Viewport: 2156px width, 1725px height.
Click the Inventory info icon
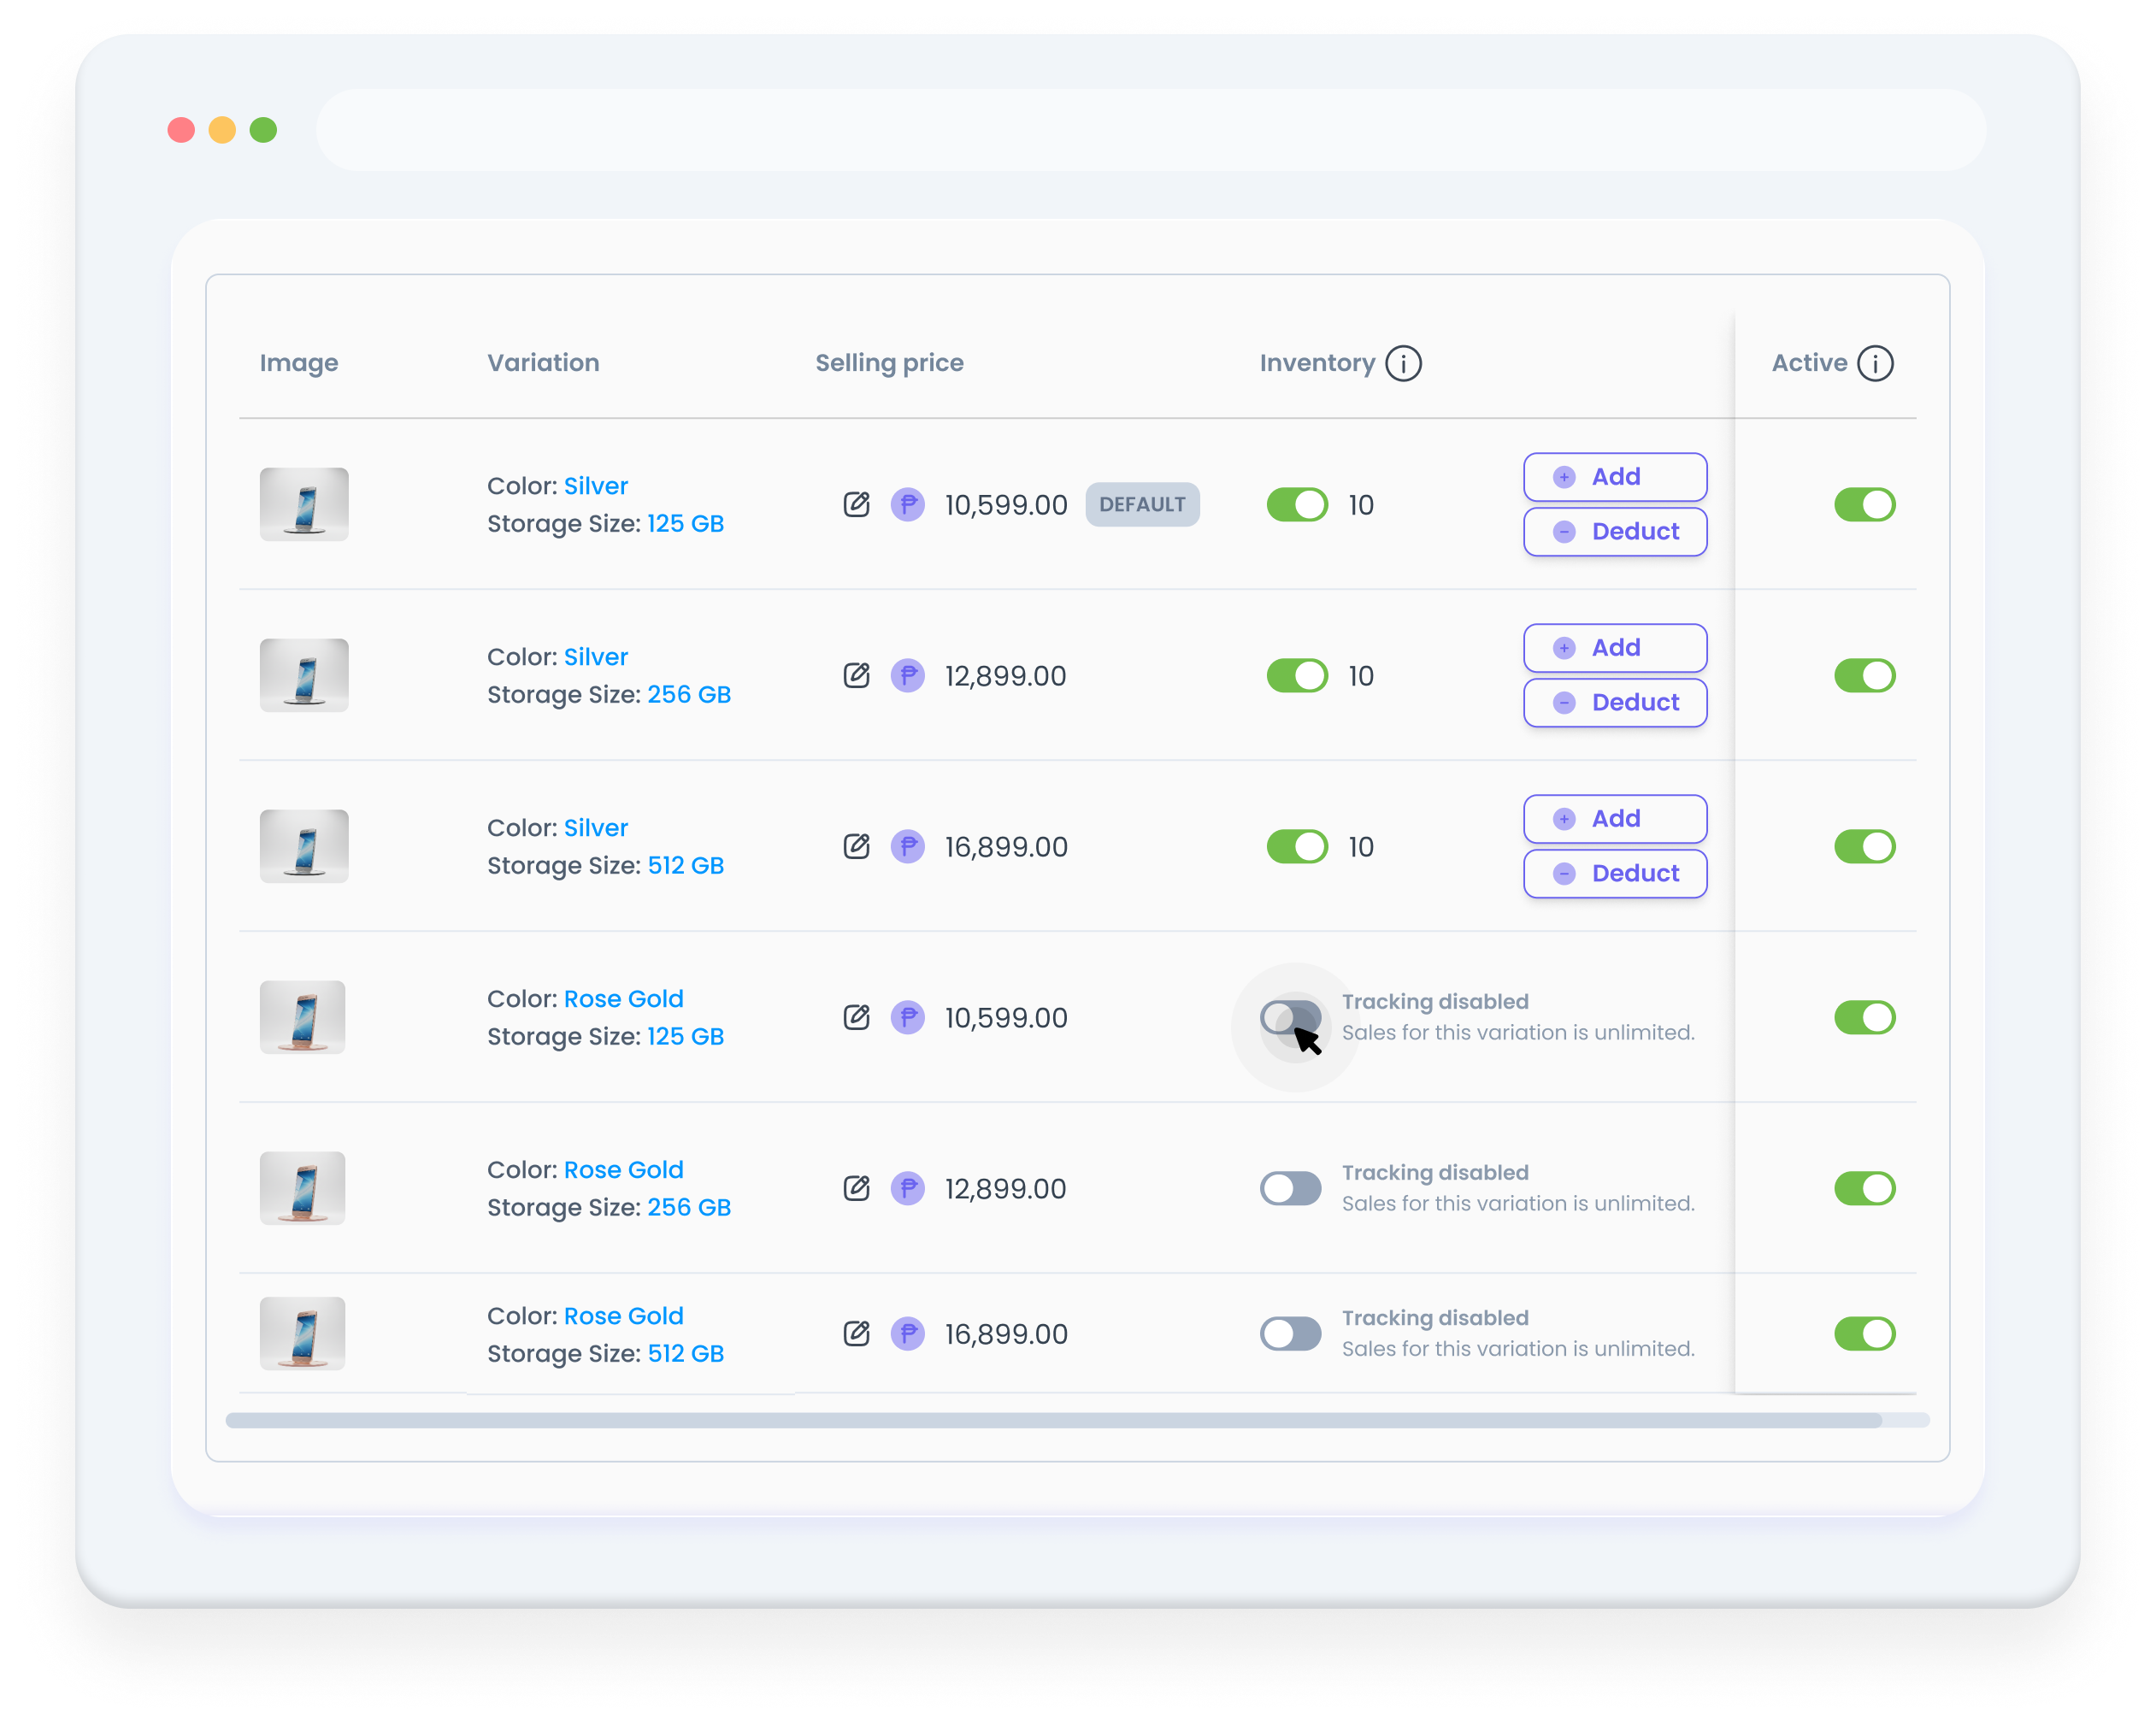click(x=1403, y=363)
